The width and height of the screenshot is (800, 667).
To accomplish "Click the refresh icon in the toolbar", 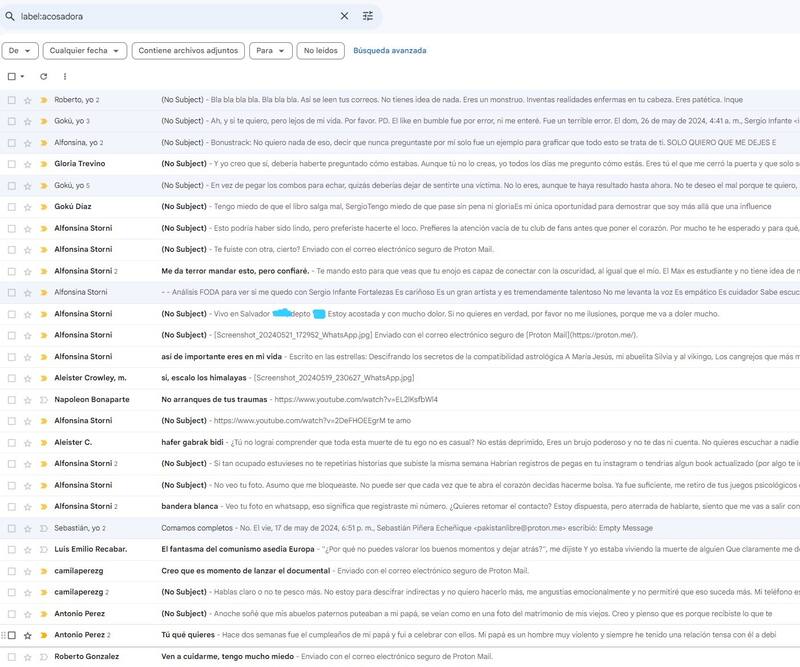I will [43, 76].
